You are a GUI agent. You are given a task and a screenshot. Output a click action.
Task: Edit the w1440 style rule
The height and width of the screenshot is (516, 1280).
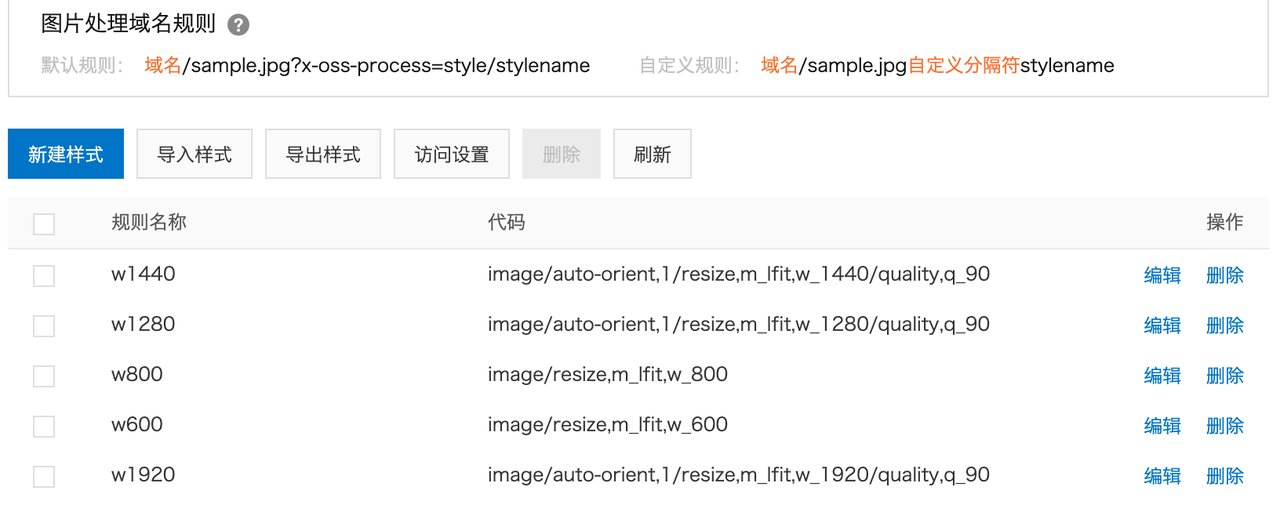(x=1162, y=275)
